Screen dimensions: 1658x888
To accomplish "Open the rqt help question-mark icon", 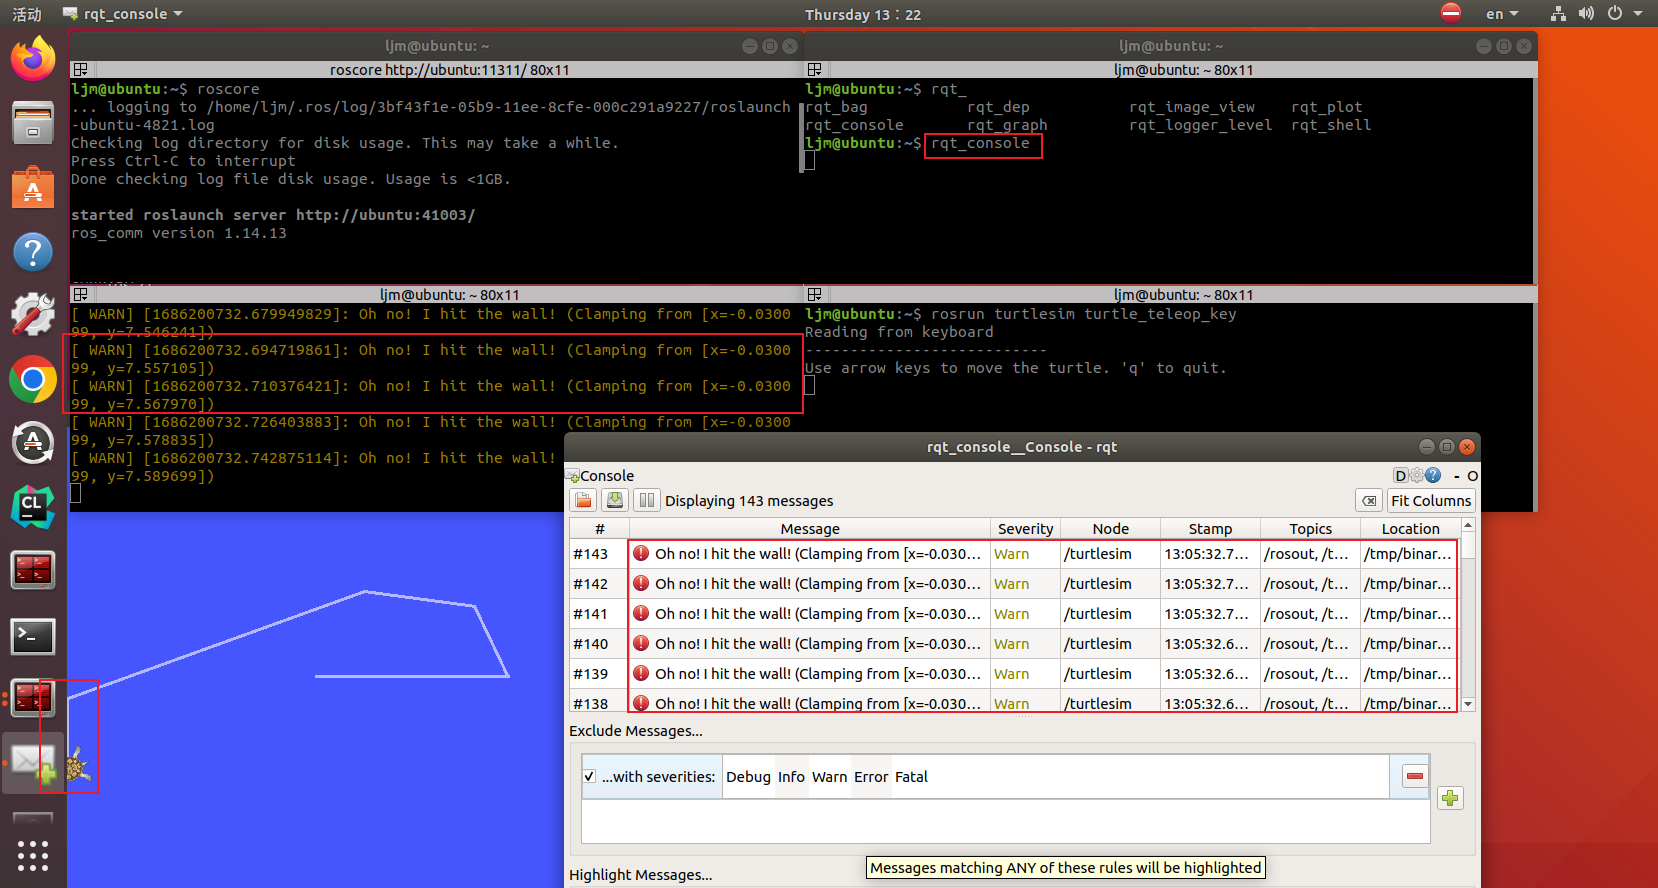I will pos(1433,475).
